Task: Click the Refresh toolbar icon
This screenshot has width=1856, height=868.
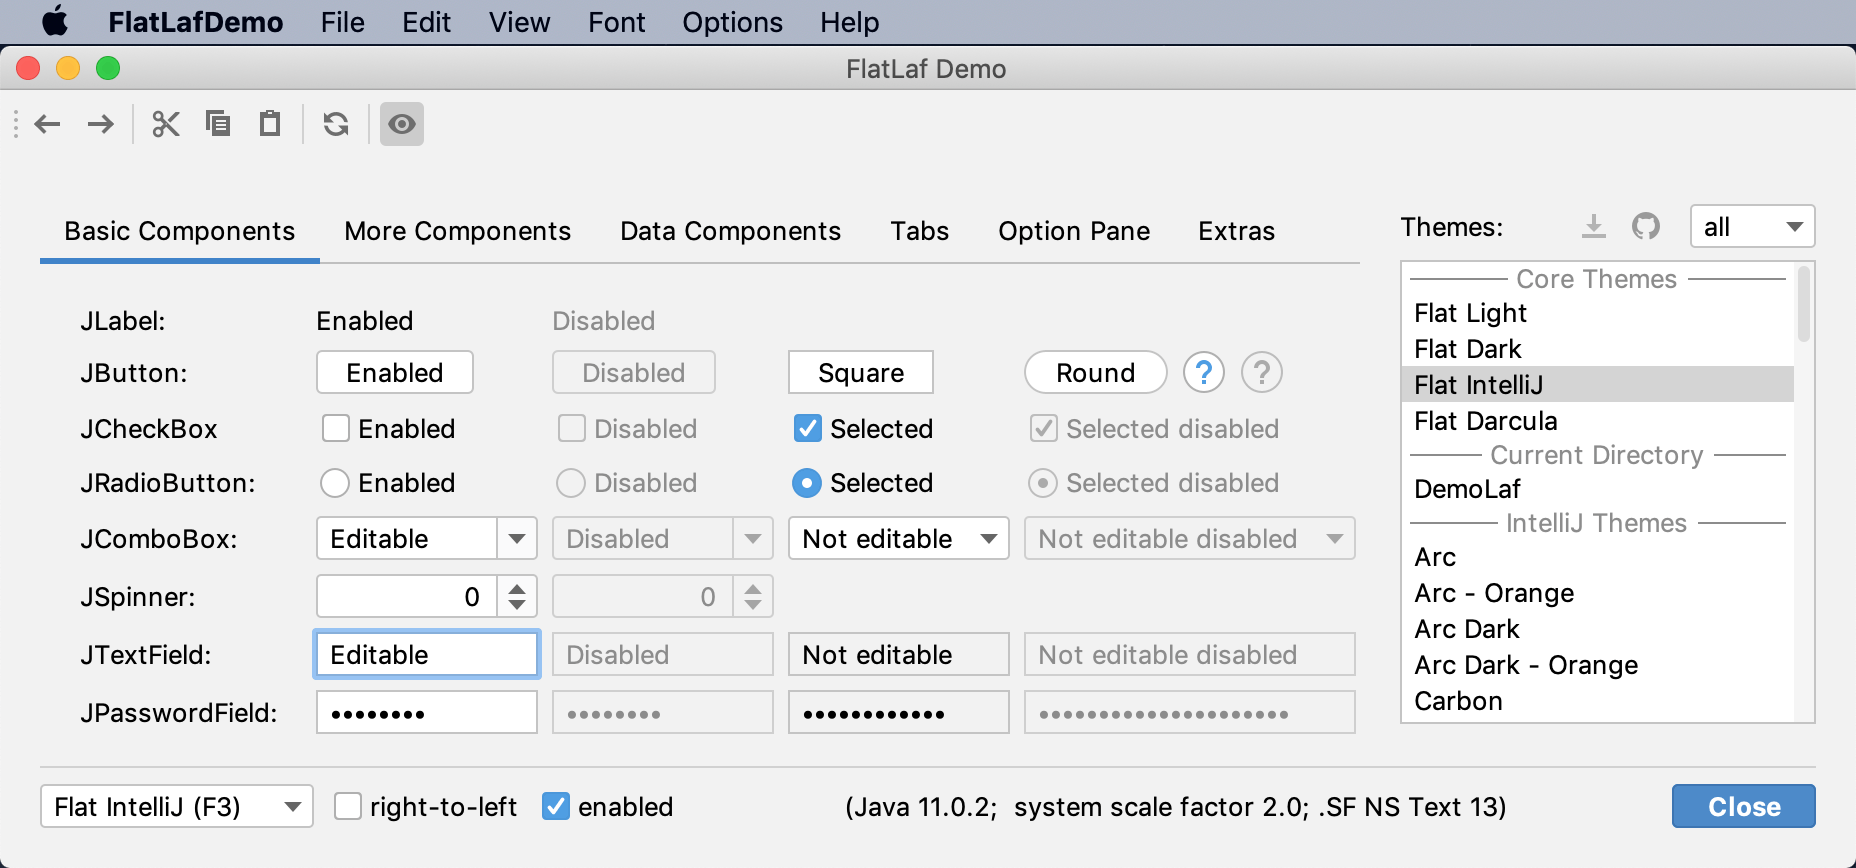Action: point(336,124)
